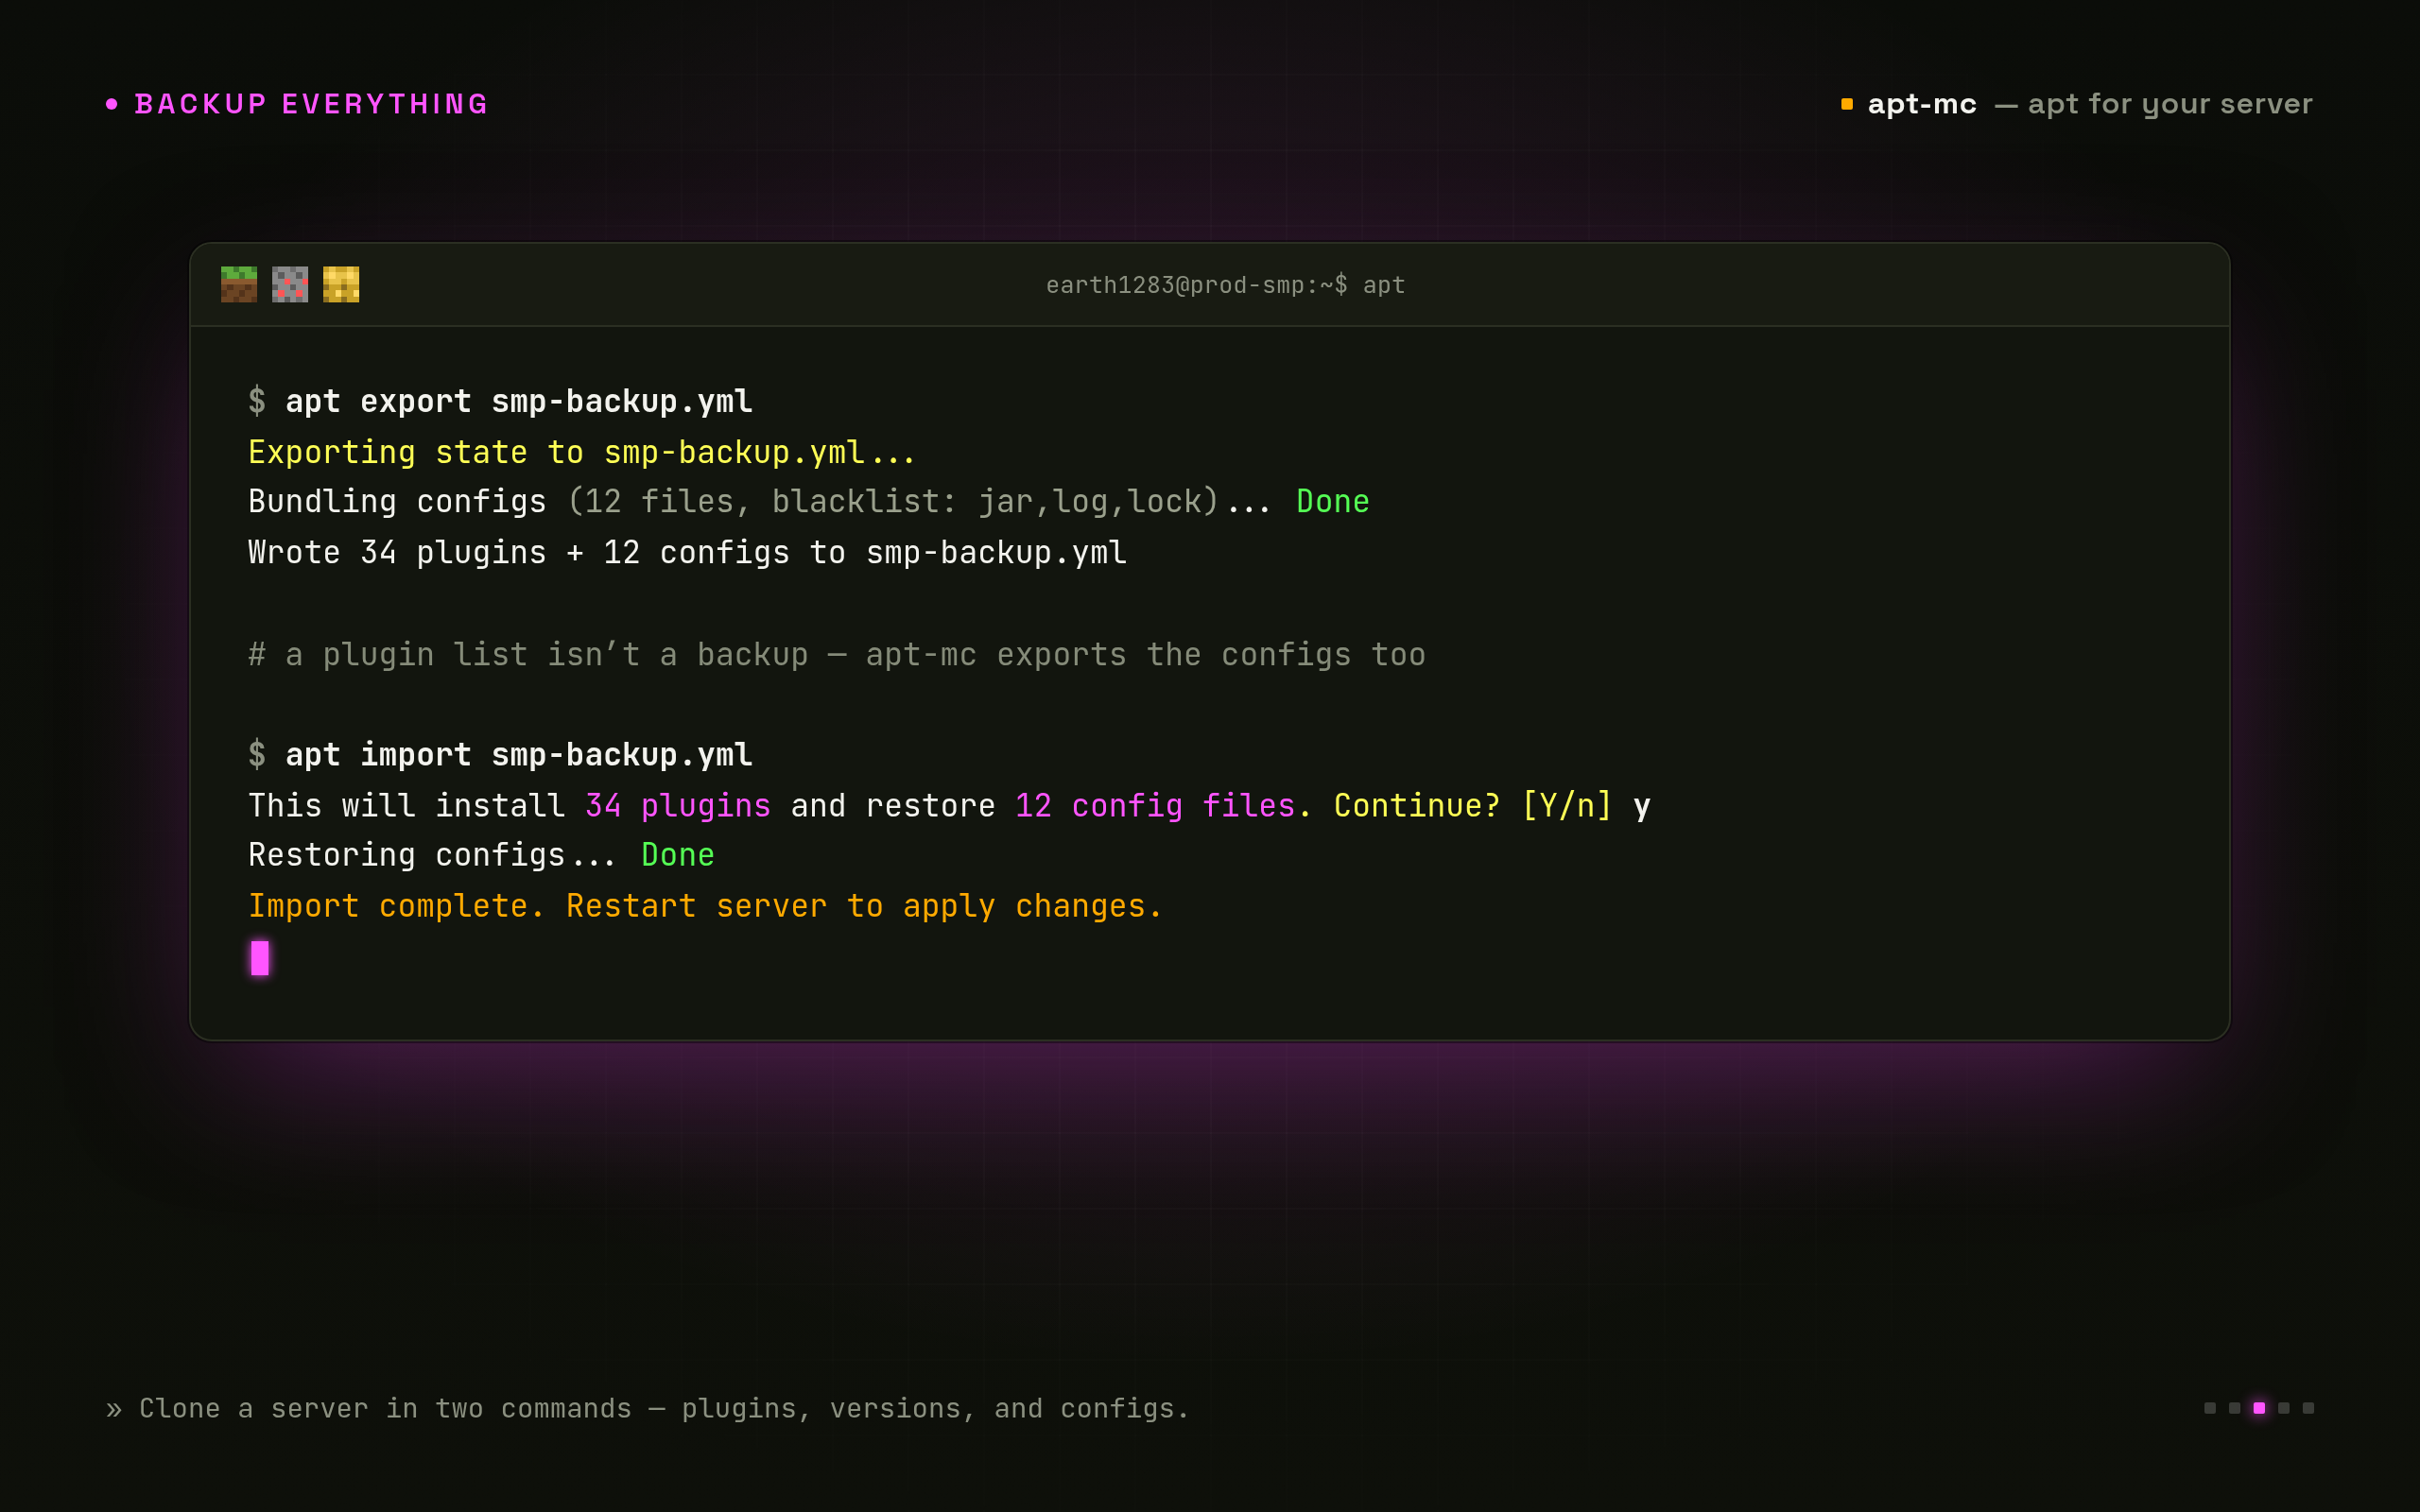Select the last slide indicator dot

pos(2308,1408)
